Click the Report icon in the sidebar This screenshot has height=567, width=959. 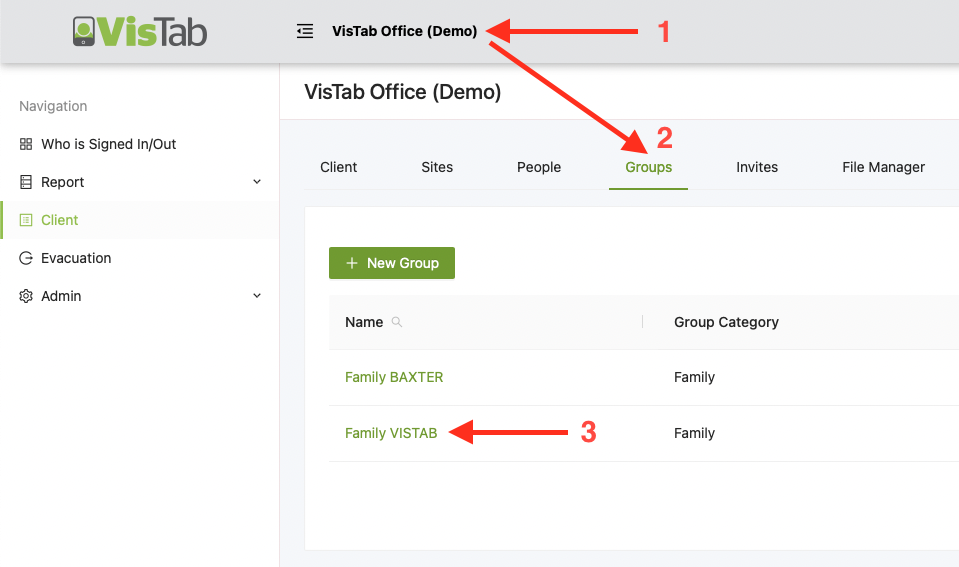(26, 182)
